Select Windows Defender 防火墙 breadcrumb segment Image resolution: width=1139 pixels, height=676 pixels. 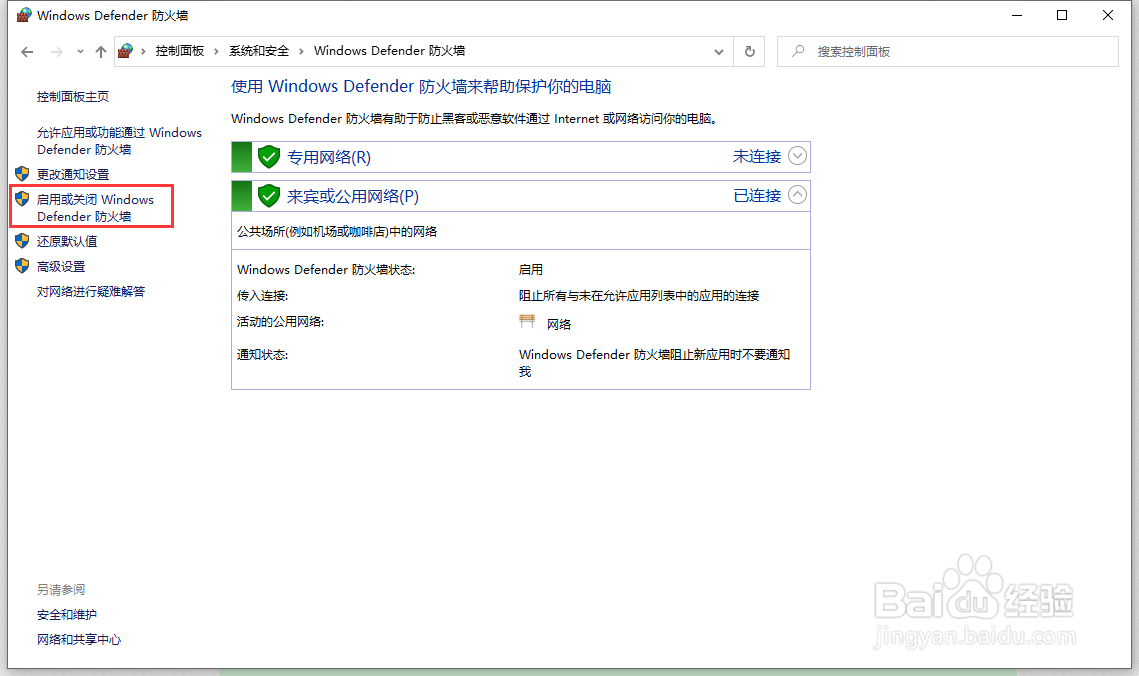click(389, 51)
